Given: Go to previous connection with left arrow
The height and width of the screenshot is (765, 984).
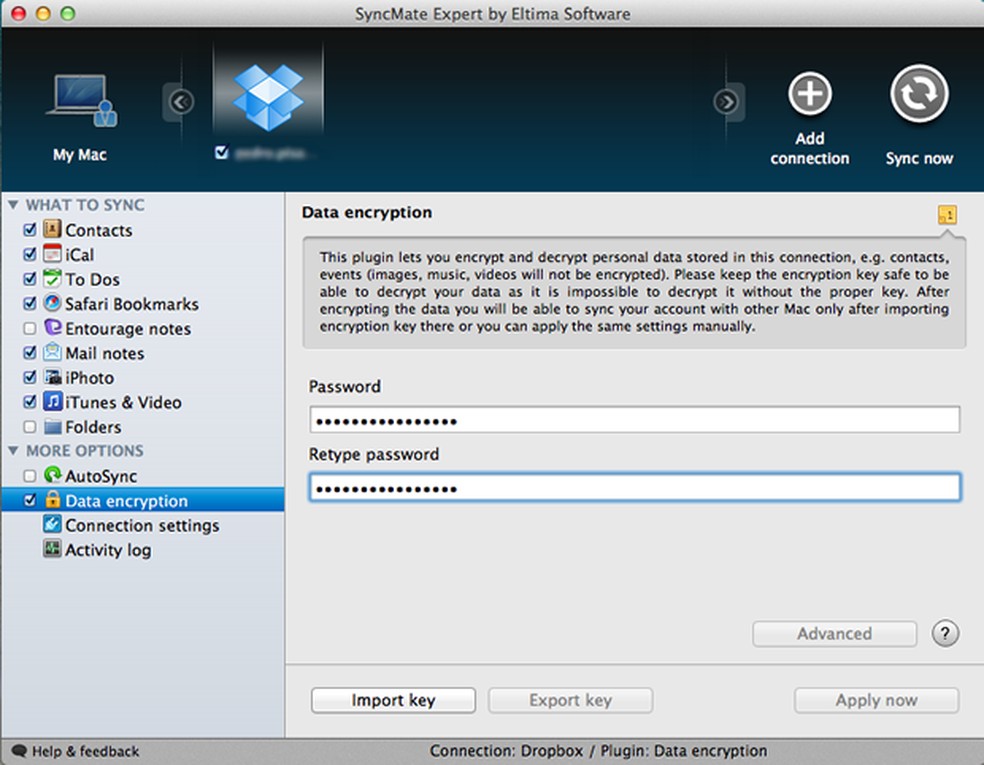Looking at the screenshot, I should [181, 102].
